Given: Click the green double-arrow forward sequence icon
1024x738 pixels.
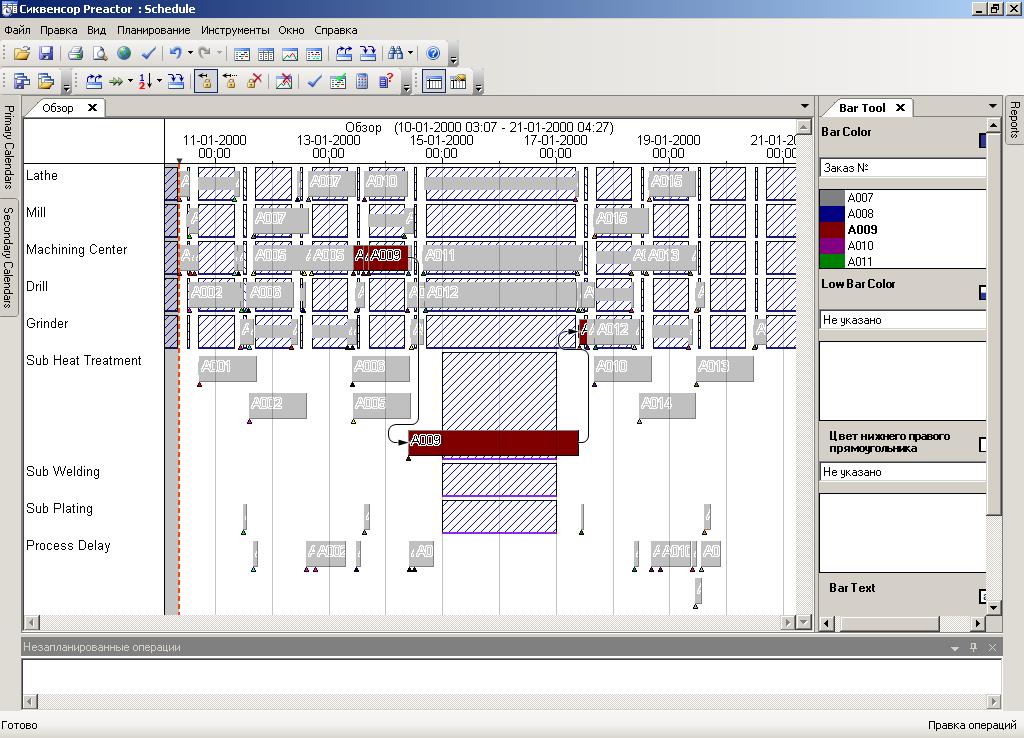Looking at the screenshot, I should (116, 82).
